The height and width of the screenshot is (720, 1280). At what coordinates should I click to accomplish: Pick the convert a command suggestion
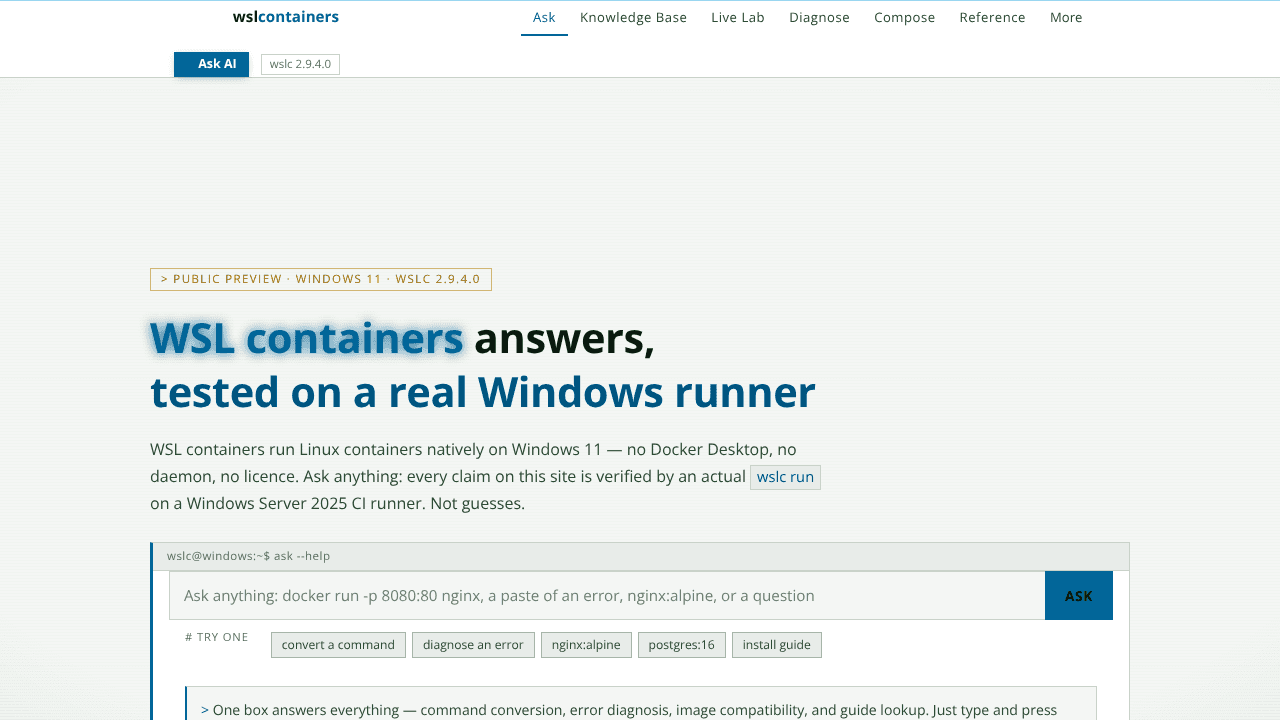pyautogui.click(x=338, y=645)
